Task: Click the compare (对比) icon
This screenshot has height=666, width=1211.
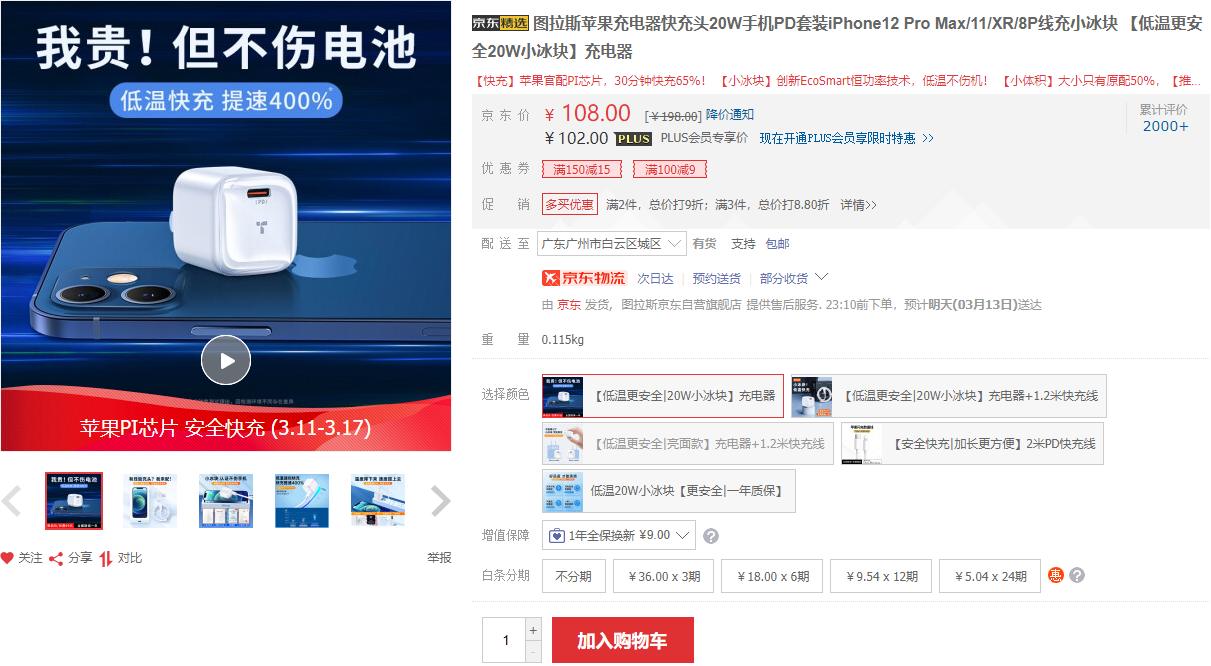Action: [x=105, y=558]
